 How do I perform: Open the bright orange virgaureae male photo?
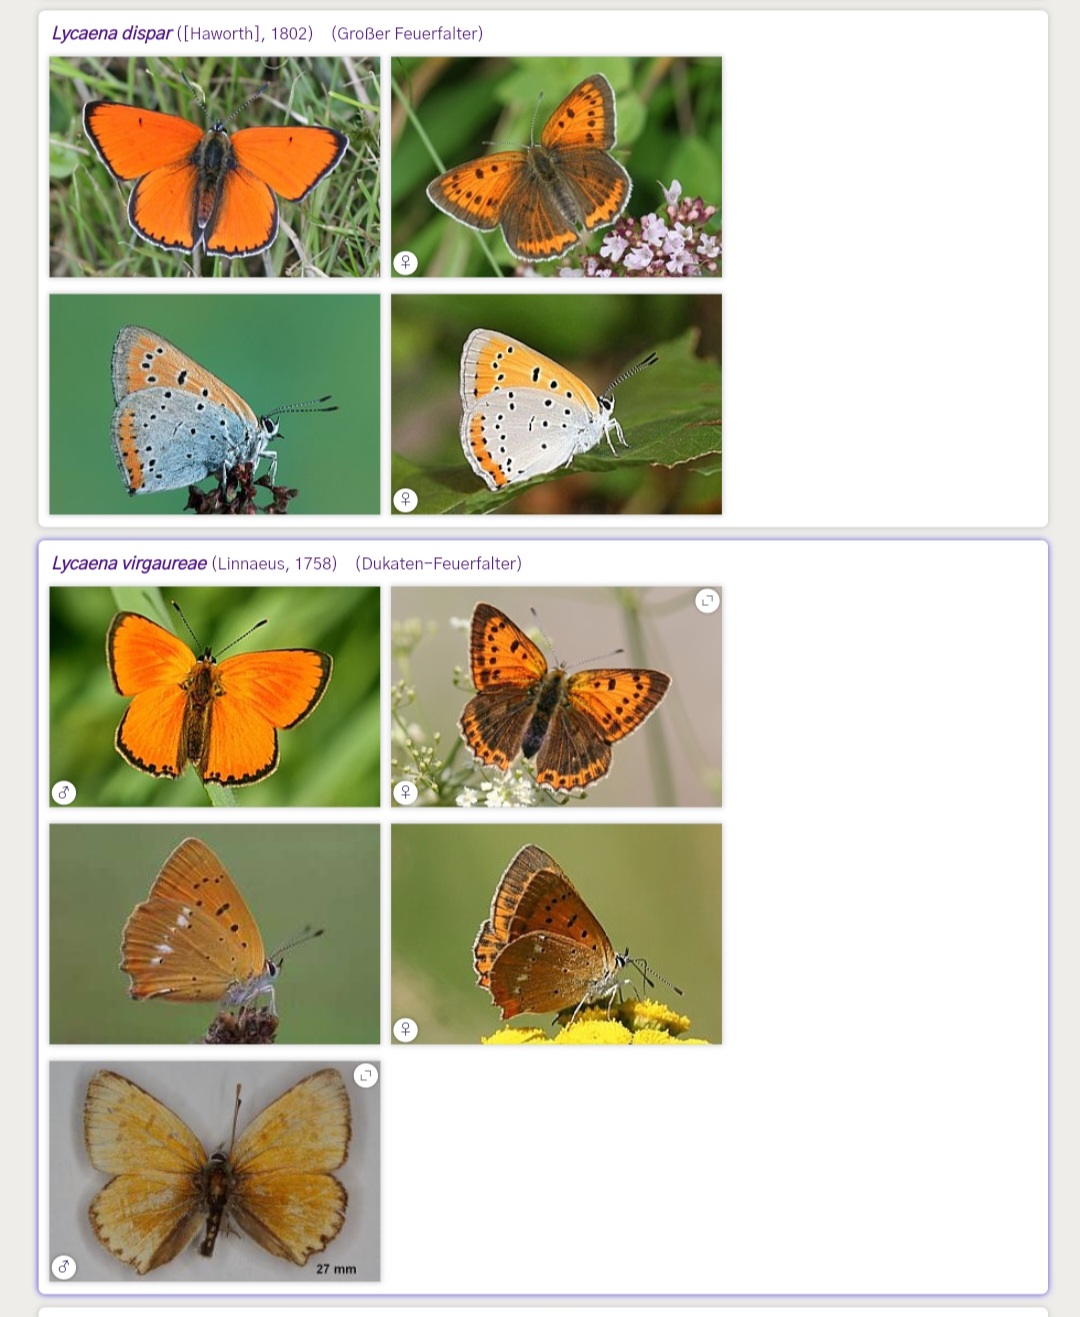(x=215, y=697)
